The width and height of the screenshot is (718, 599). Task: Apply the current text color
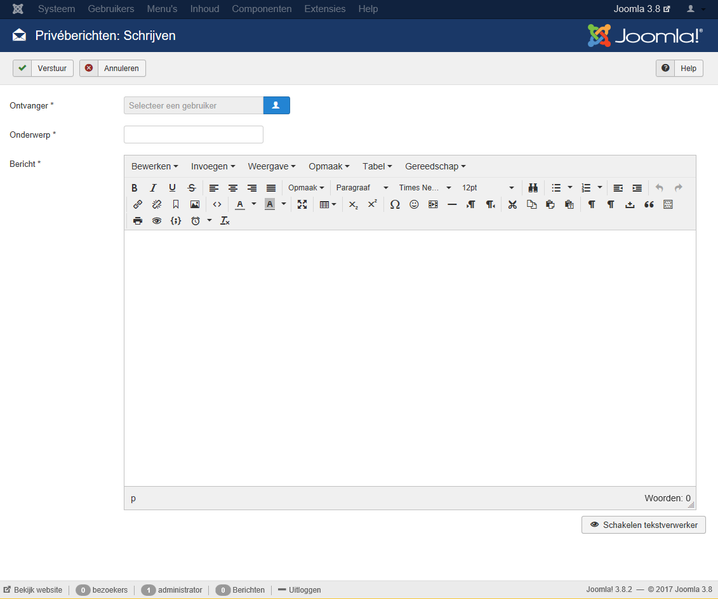[240, 204]
